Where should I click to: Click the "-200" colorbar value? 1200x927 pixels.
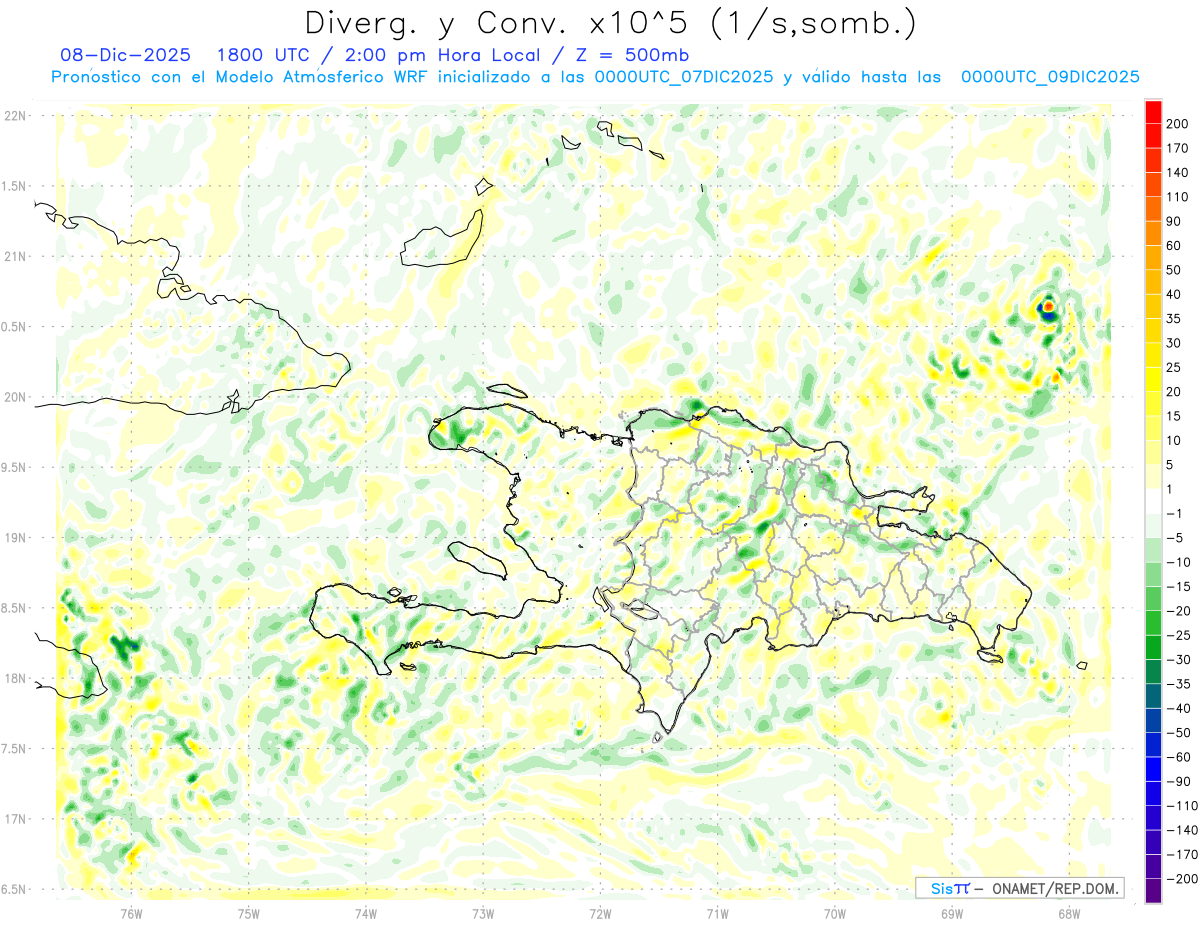1183,879
